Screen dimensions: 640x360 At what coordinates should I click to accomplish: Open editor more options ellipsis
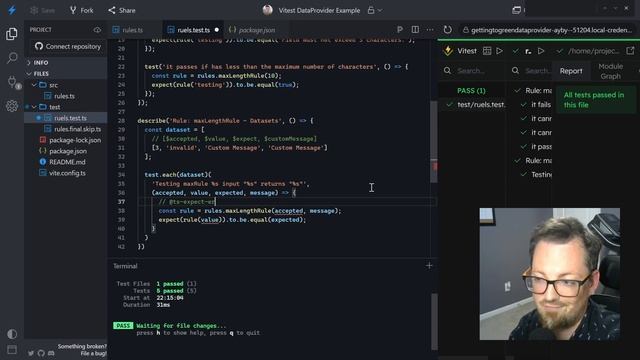(x=430, y=29)
